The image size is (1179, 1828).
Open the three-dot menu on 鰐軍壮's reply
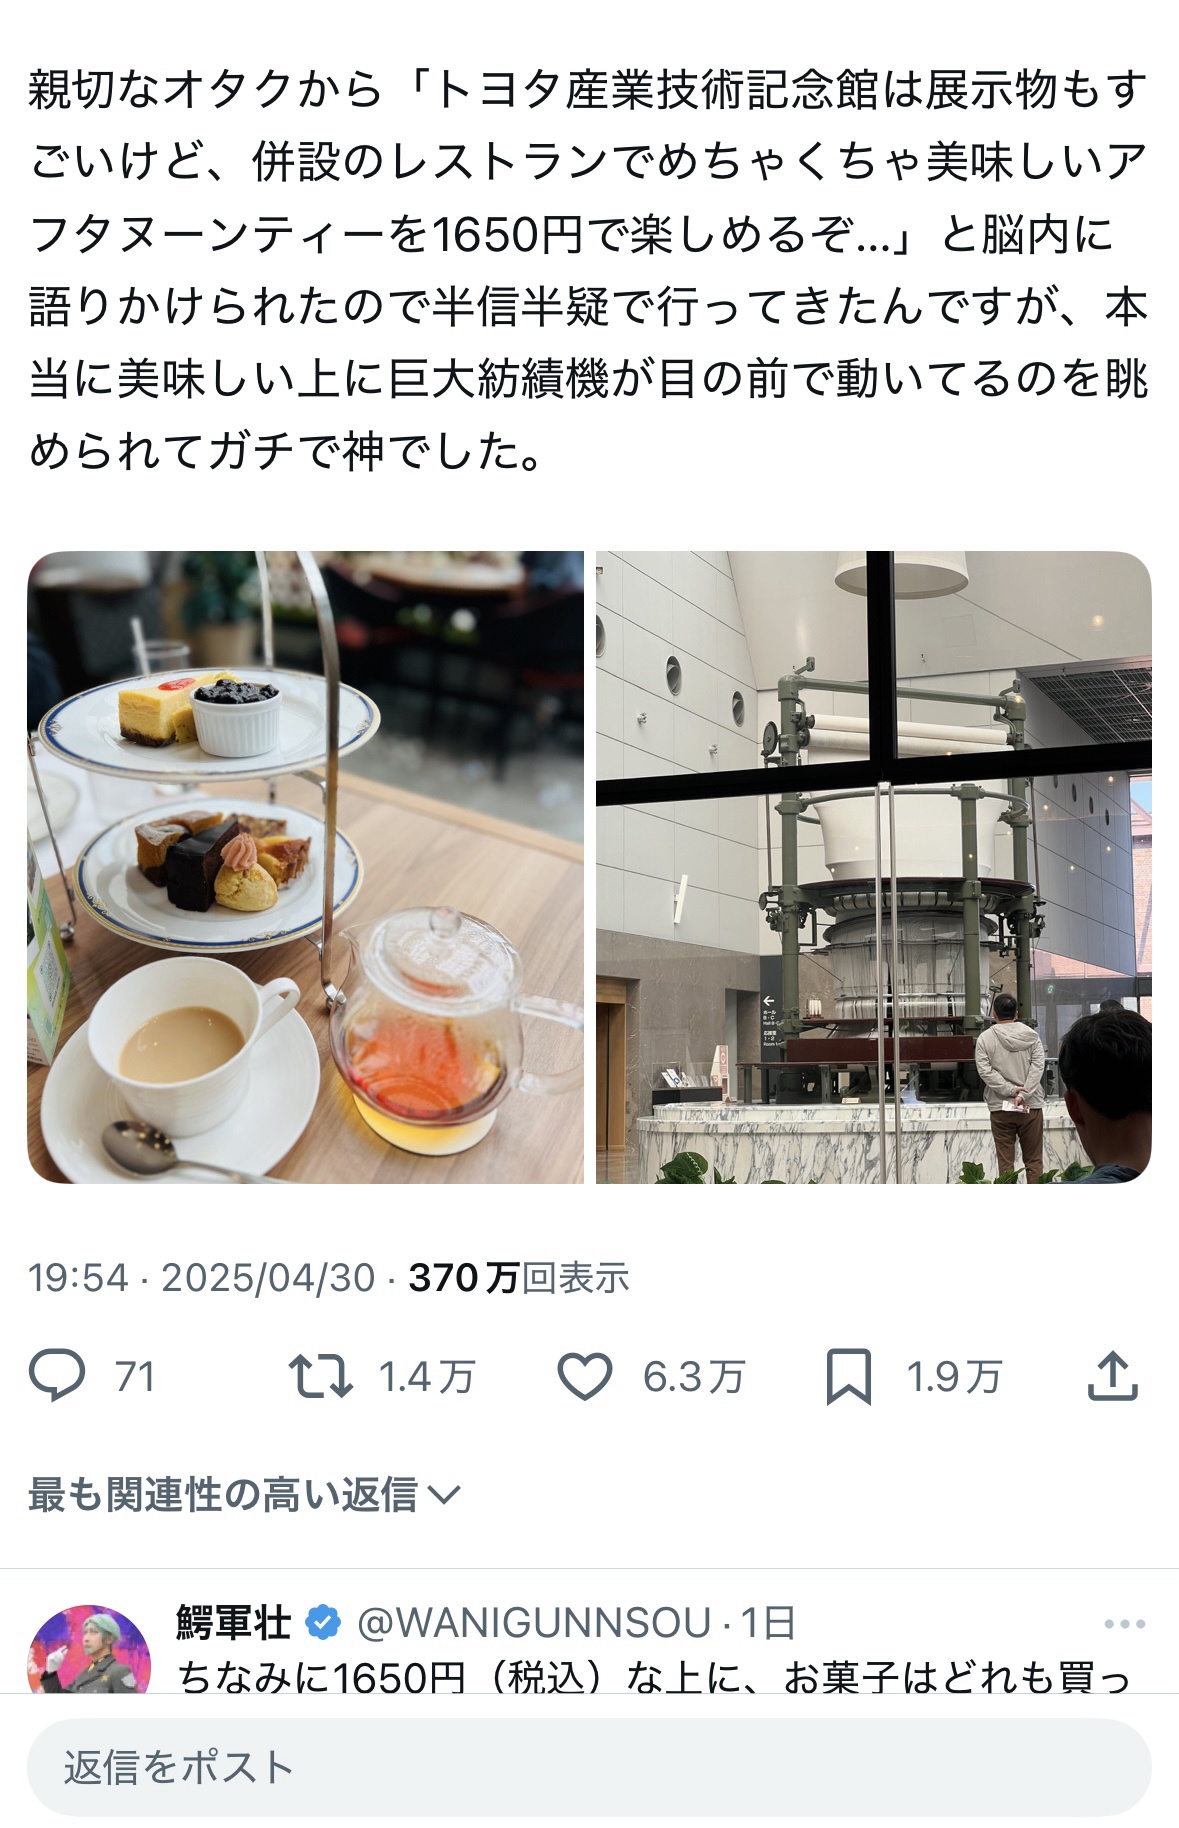pyautogui.click(x=1125, y=1624)
